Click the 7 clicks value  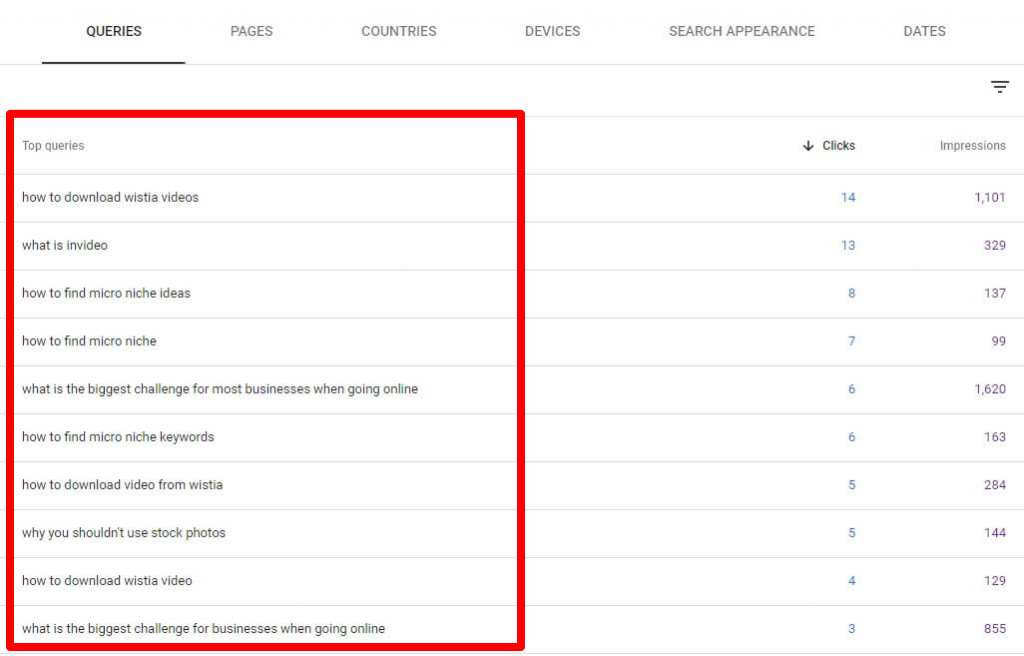(x=852, y=341)
